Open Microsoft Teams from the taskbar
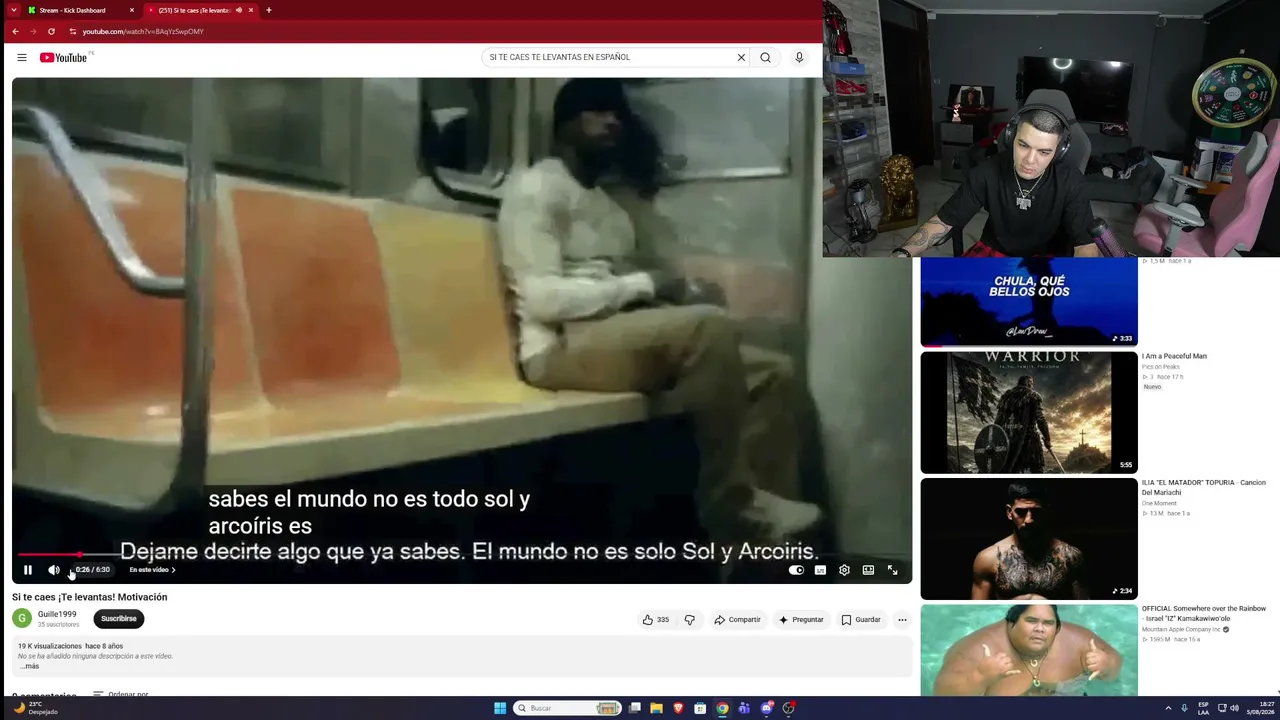The image size is (1280, 720). tap(744, 708)
